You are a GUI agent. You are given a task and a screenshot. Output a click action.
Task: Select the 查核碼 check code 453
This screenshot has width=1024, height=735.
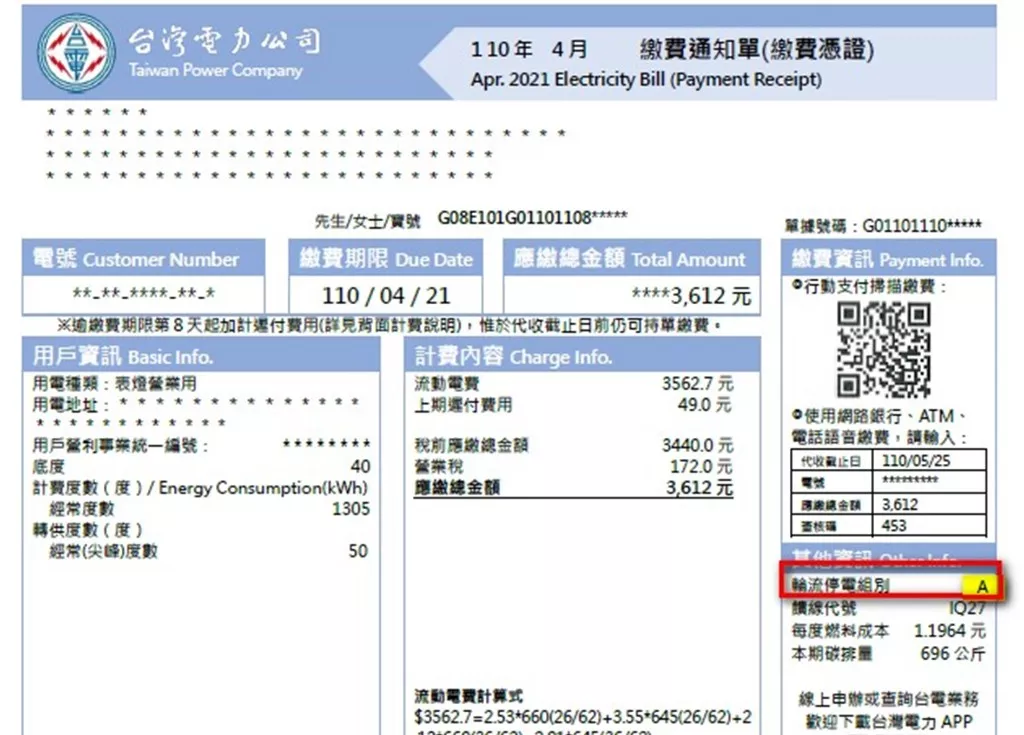click(x=894, y=526)
